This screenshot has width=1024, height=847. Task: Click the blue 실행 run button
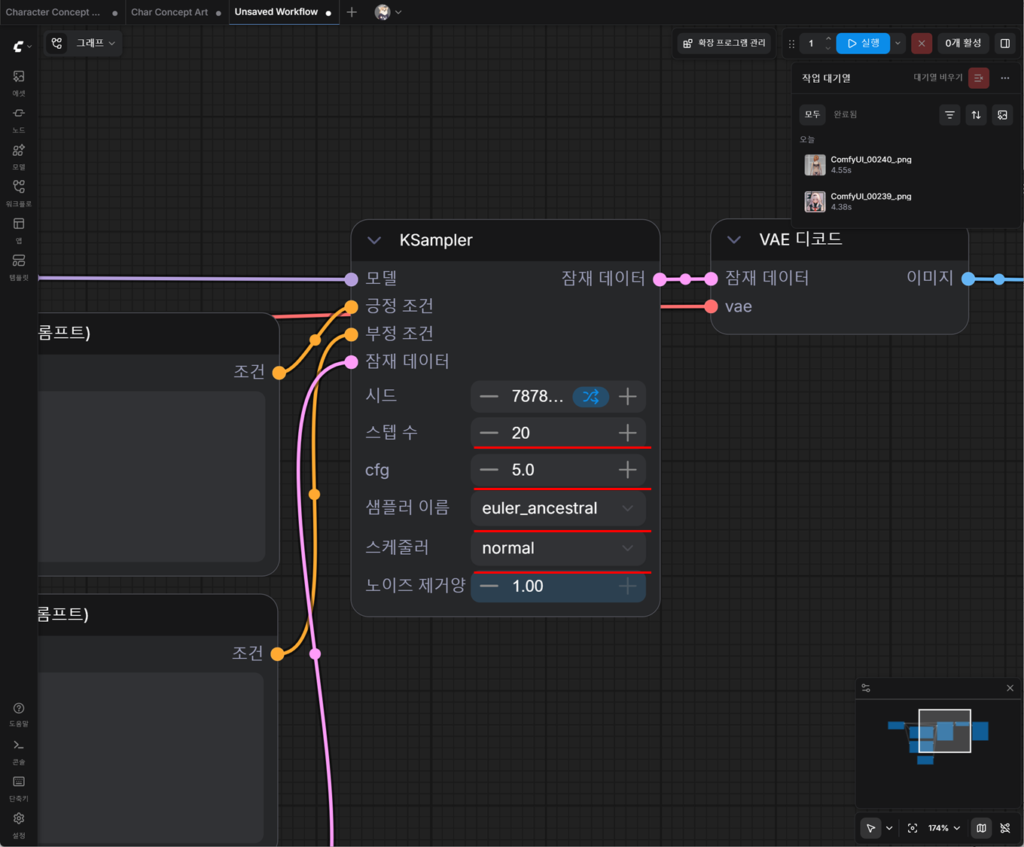863,43
